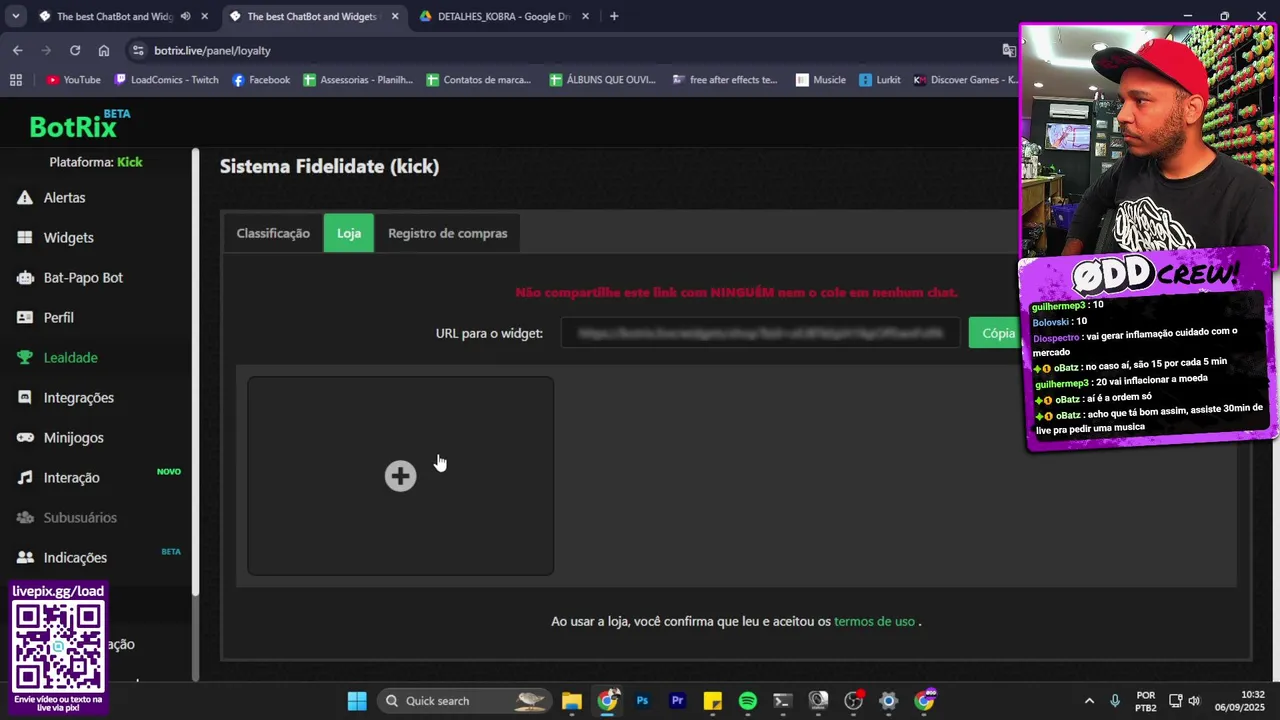Open Interação with the music note icon

(x=71, y=478)
